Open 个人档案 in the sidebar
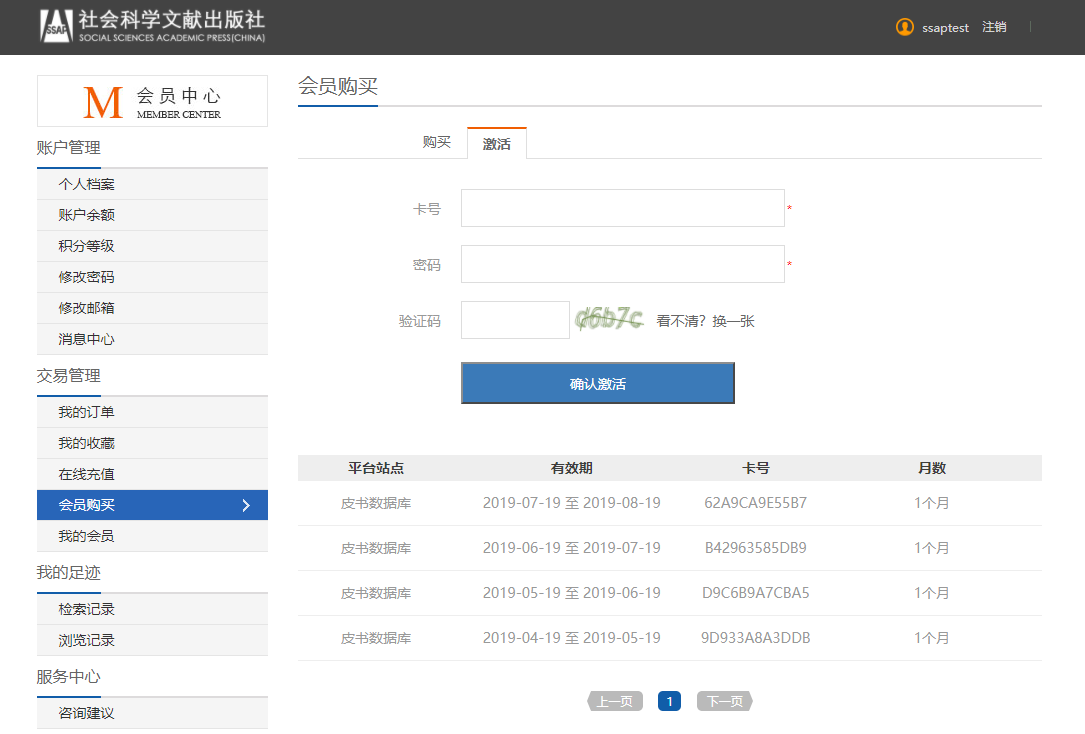The image size is (1085, 734). (87, 184)
